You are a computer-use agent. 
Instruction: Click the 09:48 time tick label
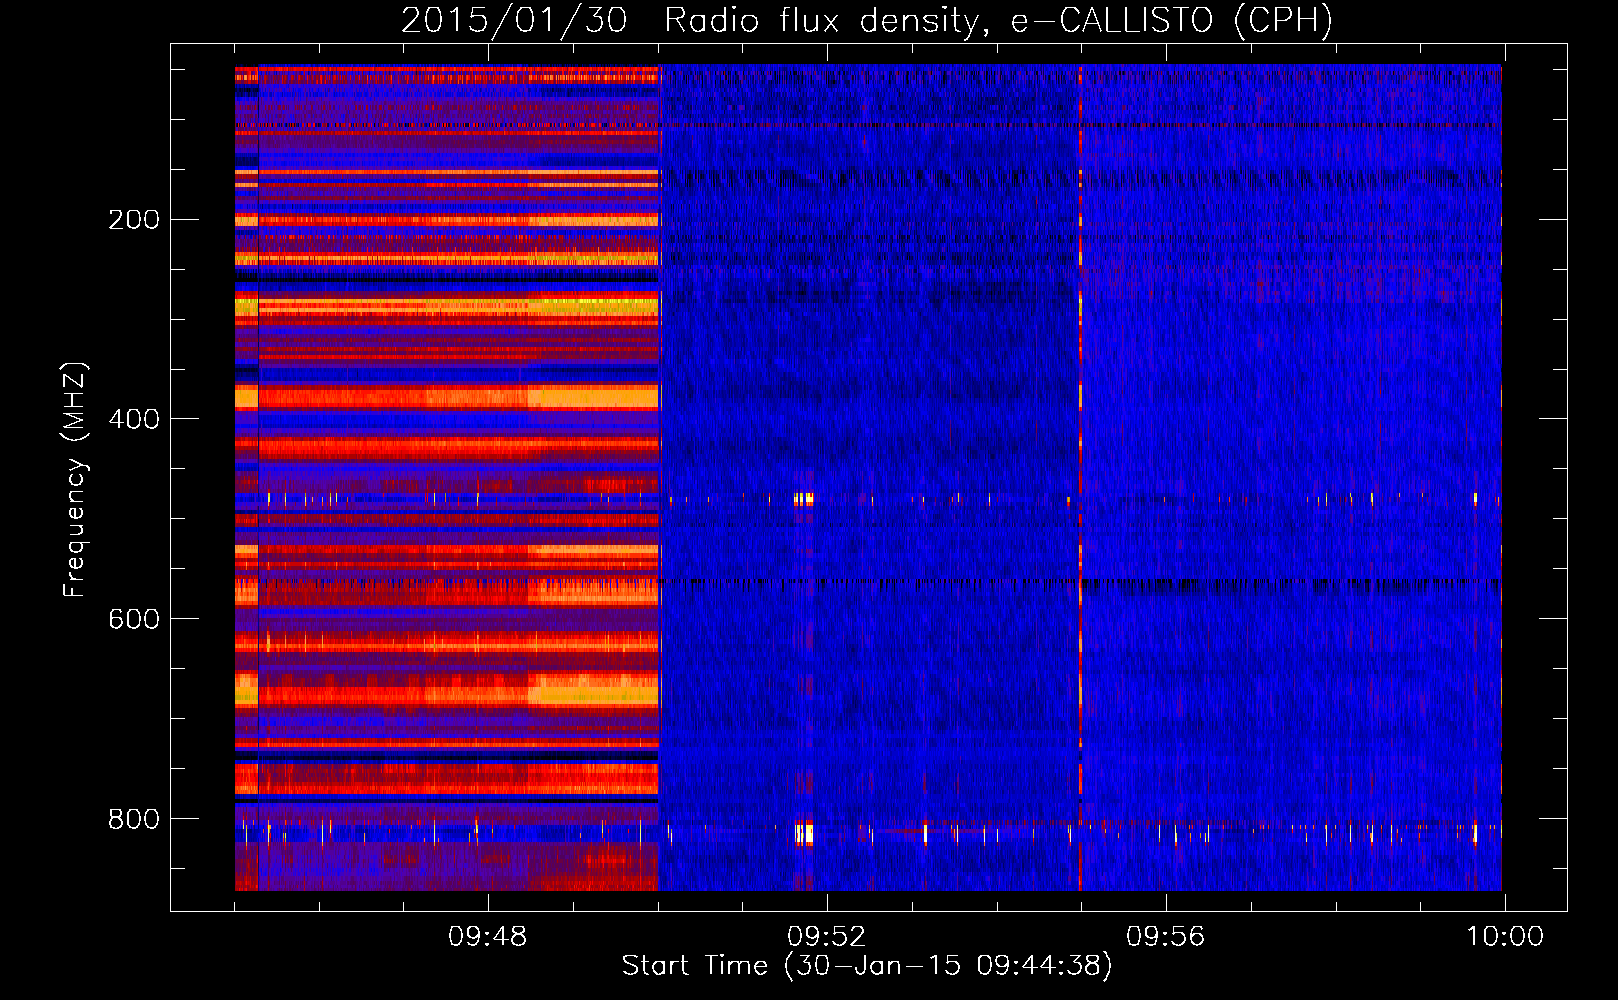click(x=487, y=937)
